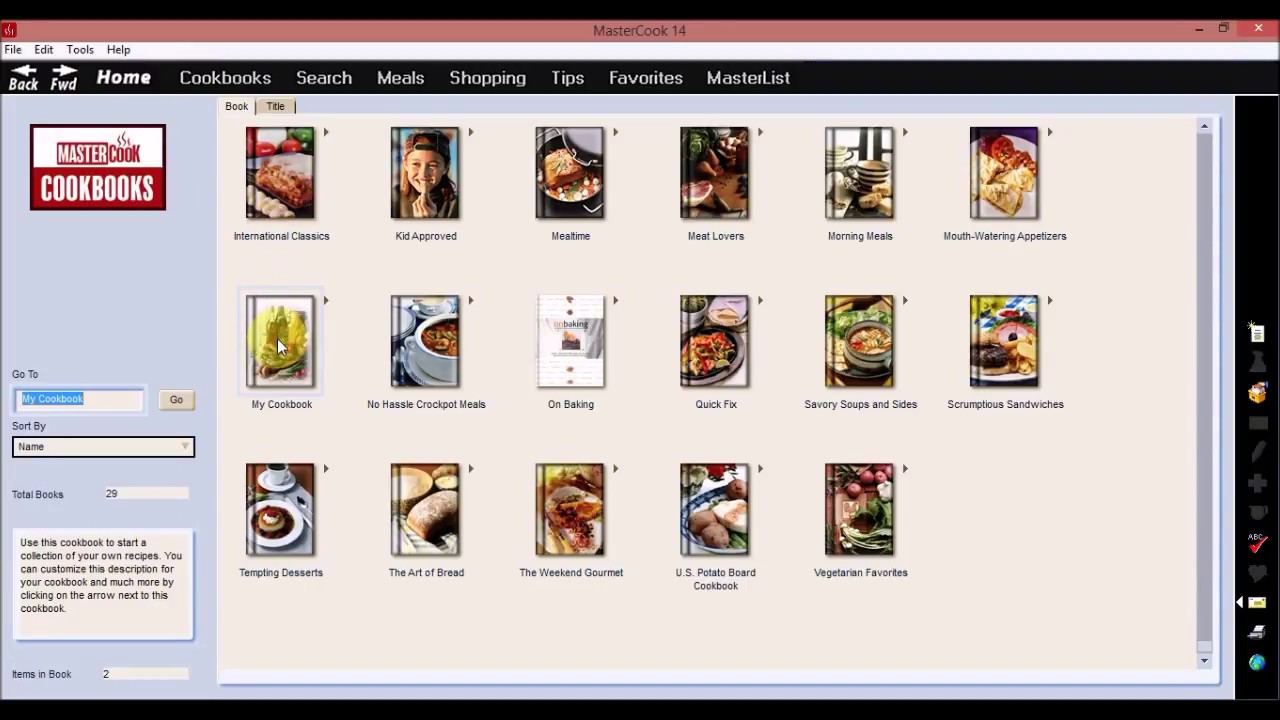Click the globe web icon in right toolbar

[1257, 662]
